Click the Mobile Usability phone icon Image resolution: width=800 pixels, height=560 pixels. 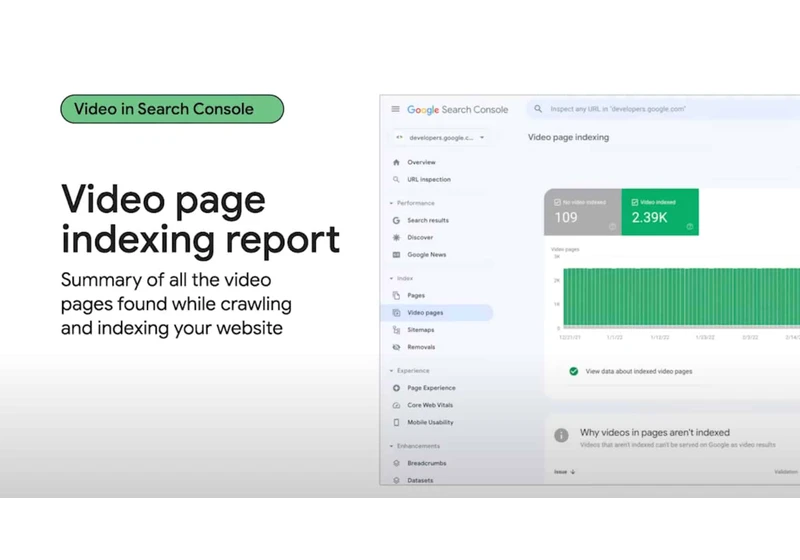point(396,422)
